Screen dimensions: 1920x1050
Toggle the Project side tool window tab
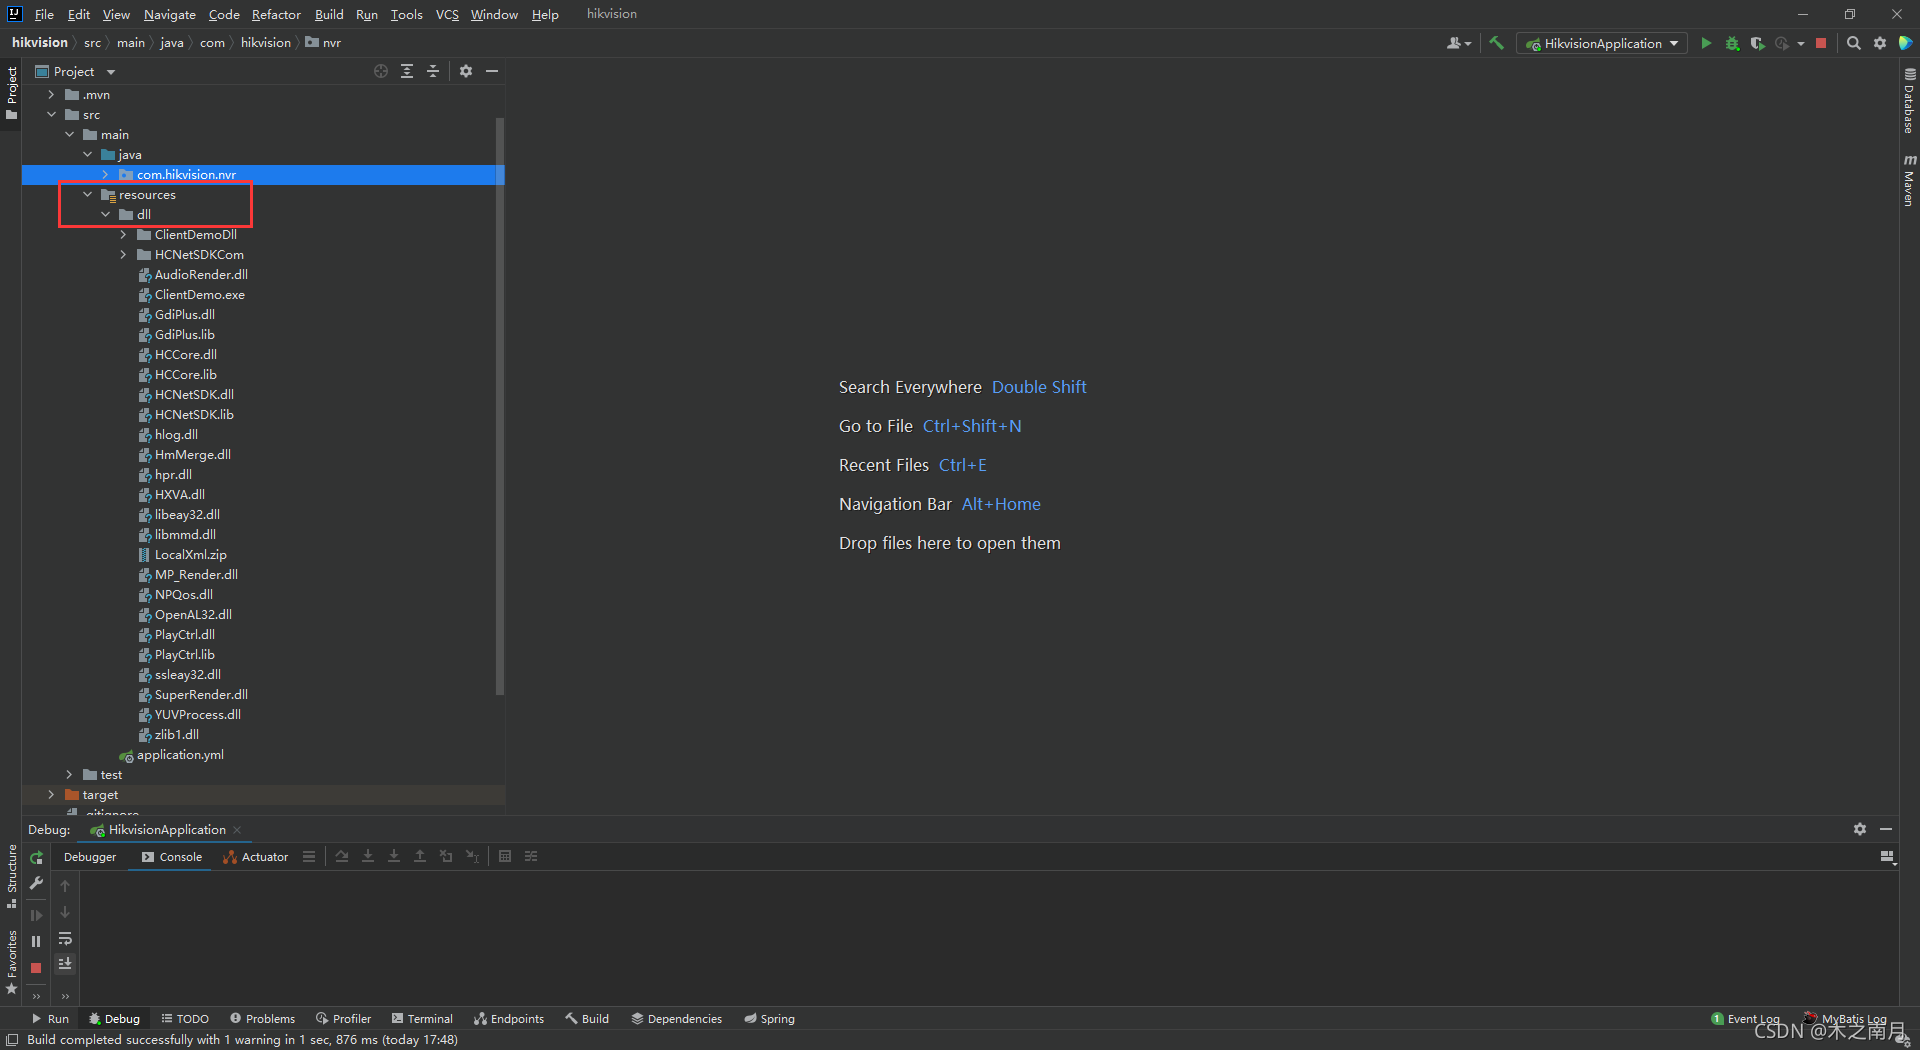point(11,93)
